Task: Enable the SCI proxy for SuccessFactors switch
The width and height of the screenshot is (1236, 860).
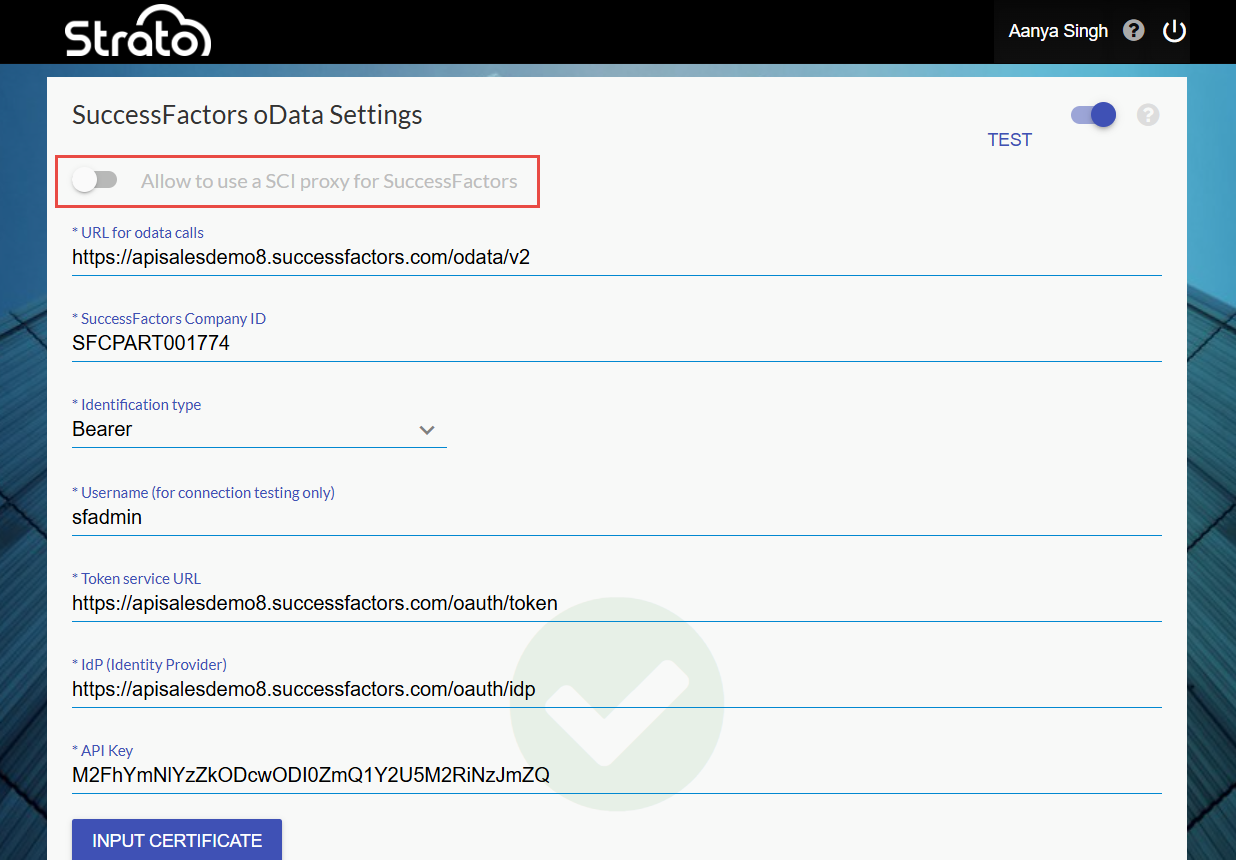Action: (x=95, y=181)
